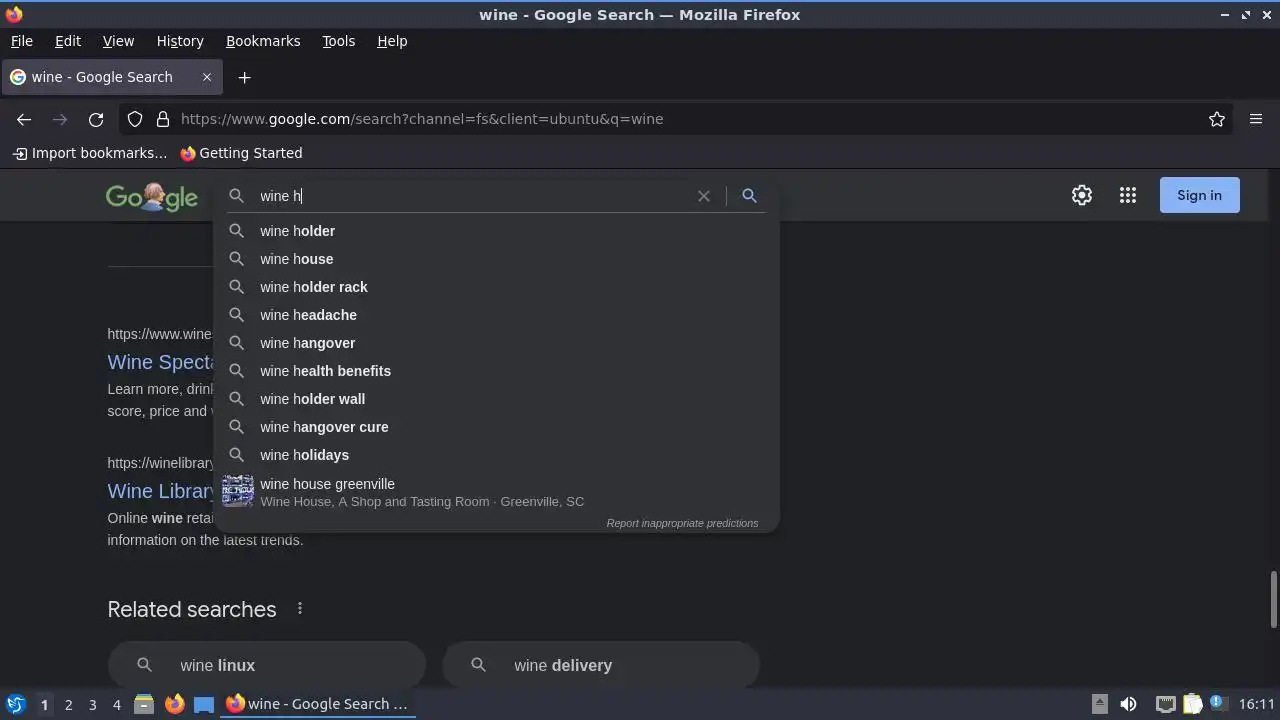Click the network tray icon

click(x=1165, y=704)
